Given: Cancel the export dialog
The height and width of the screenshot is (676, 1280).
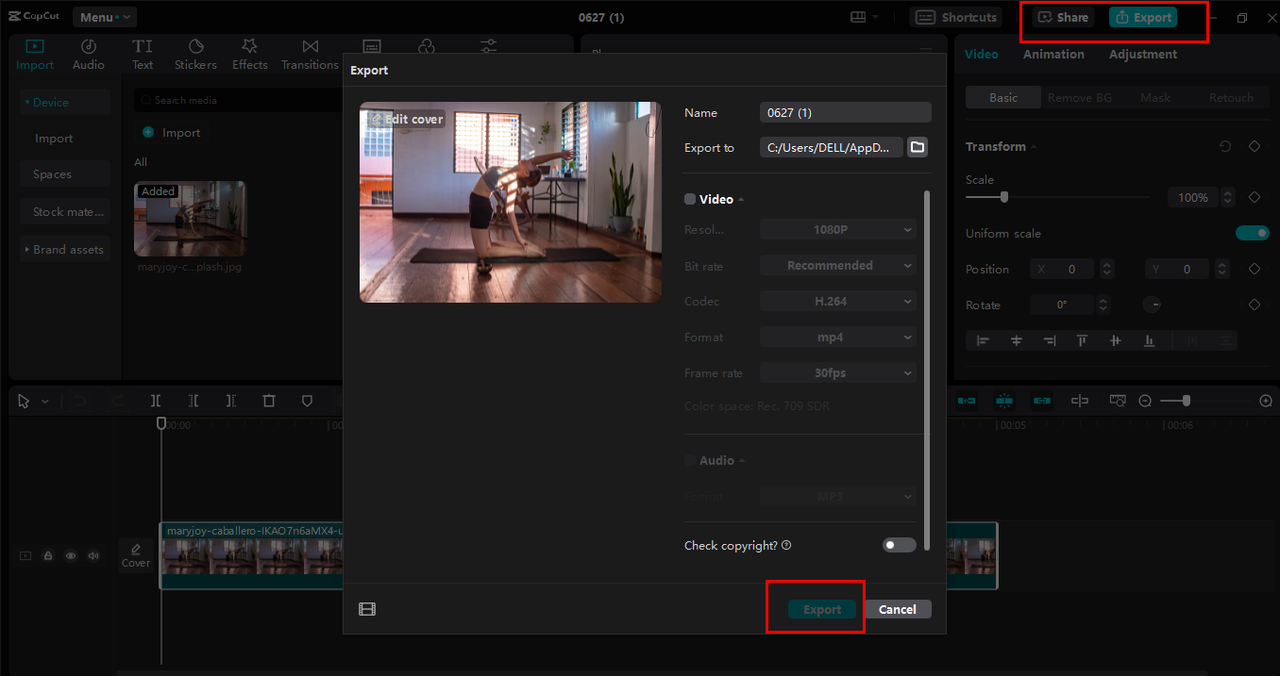Looking at the screenshot, I should pos(898,609).
